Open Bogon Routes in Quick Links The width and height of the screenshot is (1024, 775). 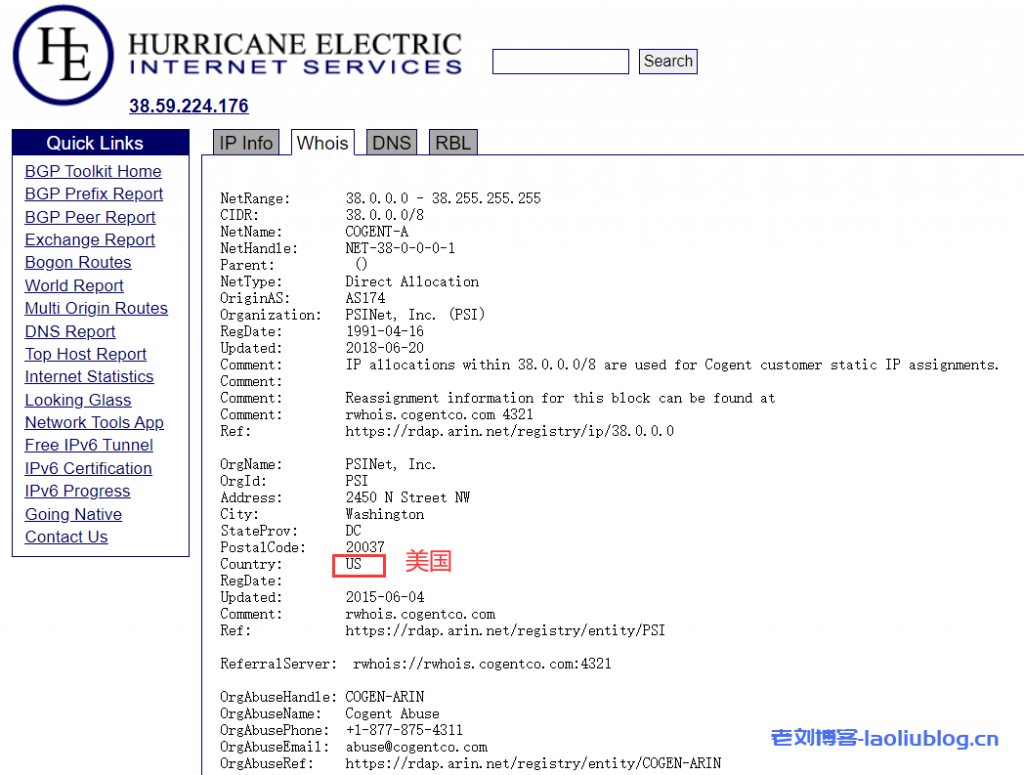coord(78,262)
